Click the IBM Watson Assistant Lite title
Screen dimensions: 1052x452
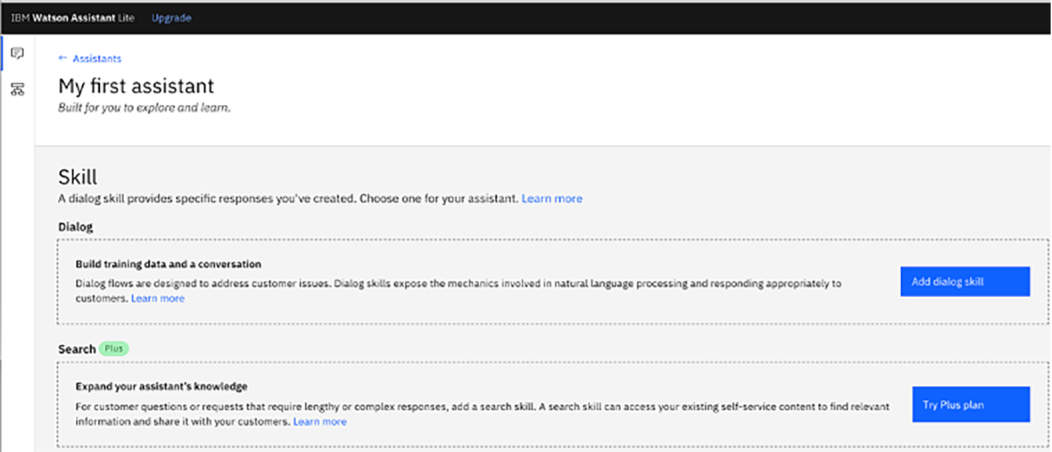tap(72, 18)
